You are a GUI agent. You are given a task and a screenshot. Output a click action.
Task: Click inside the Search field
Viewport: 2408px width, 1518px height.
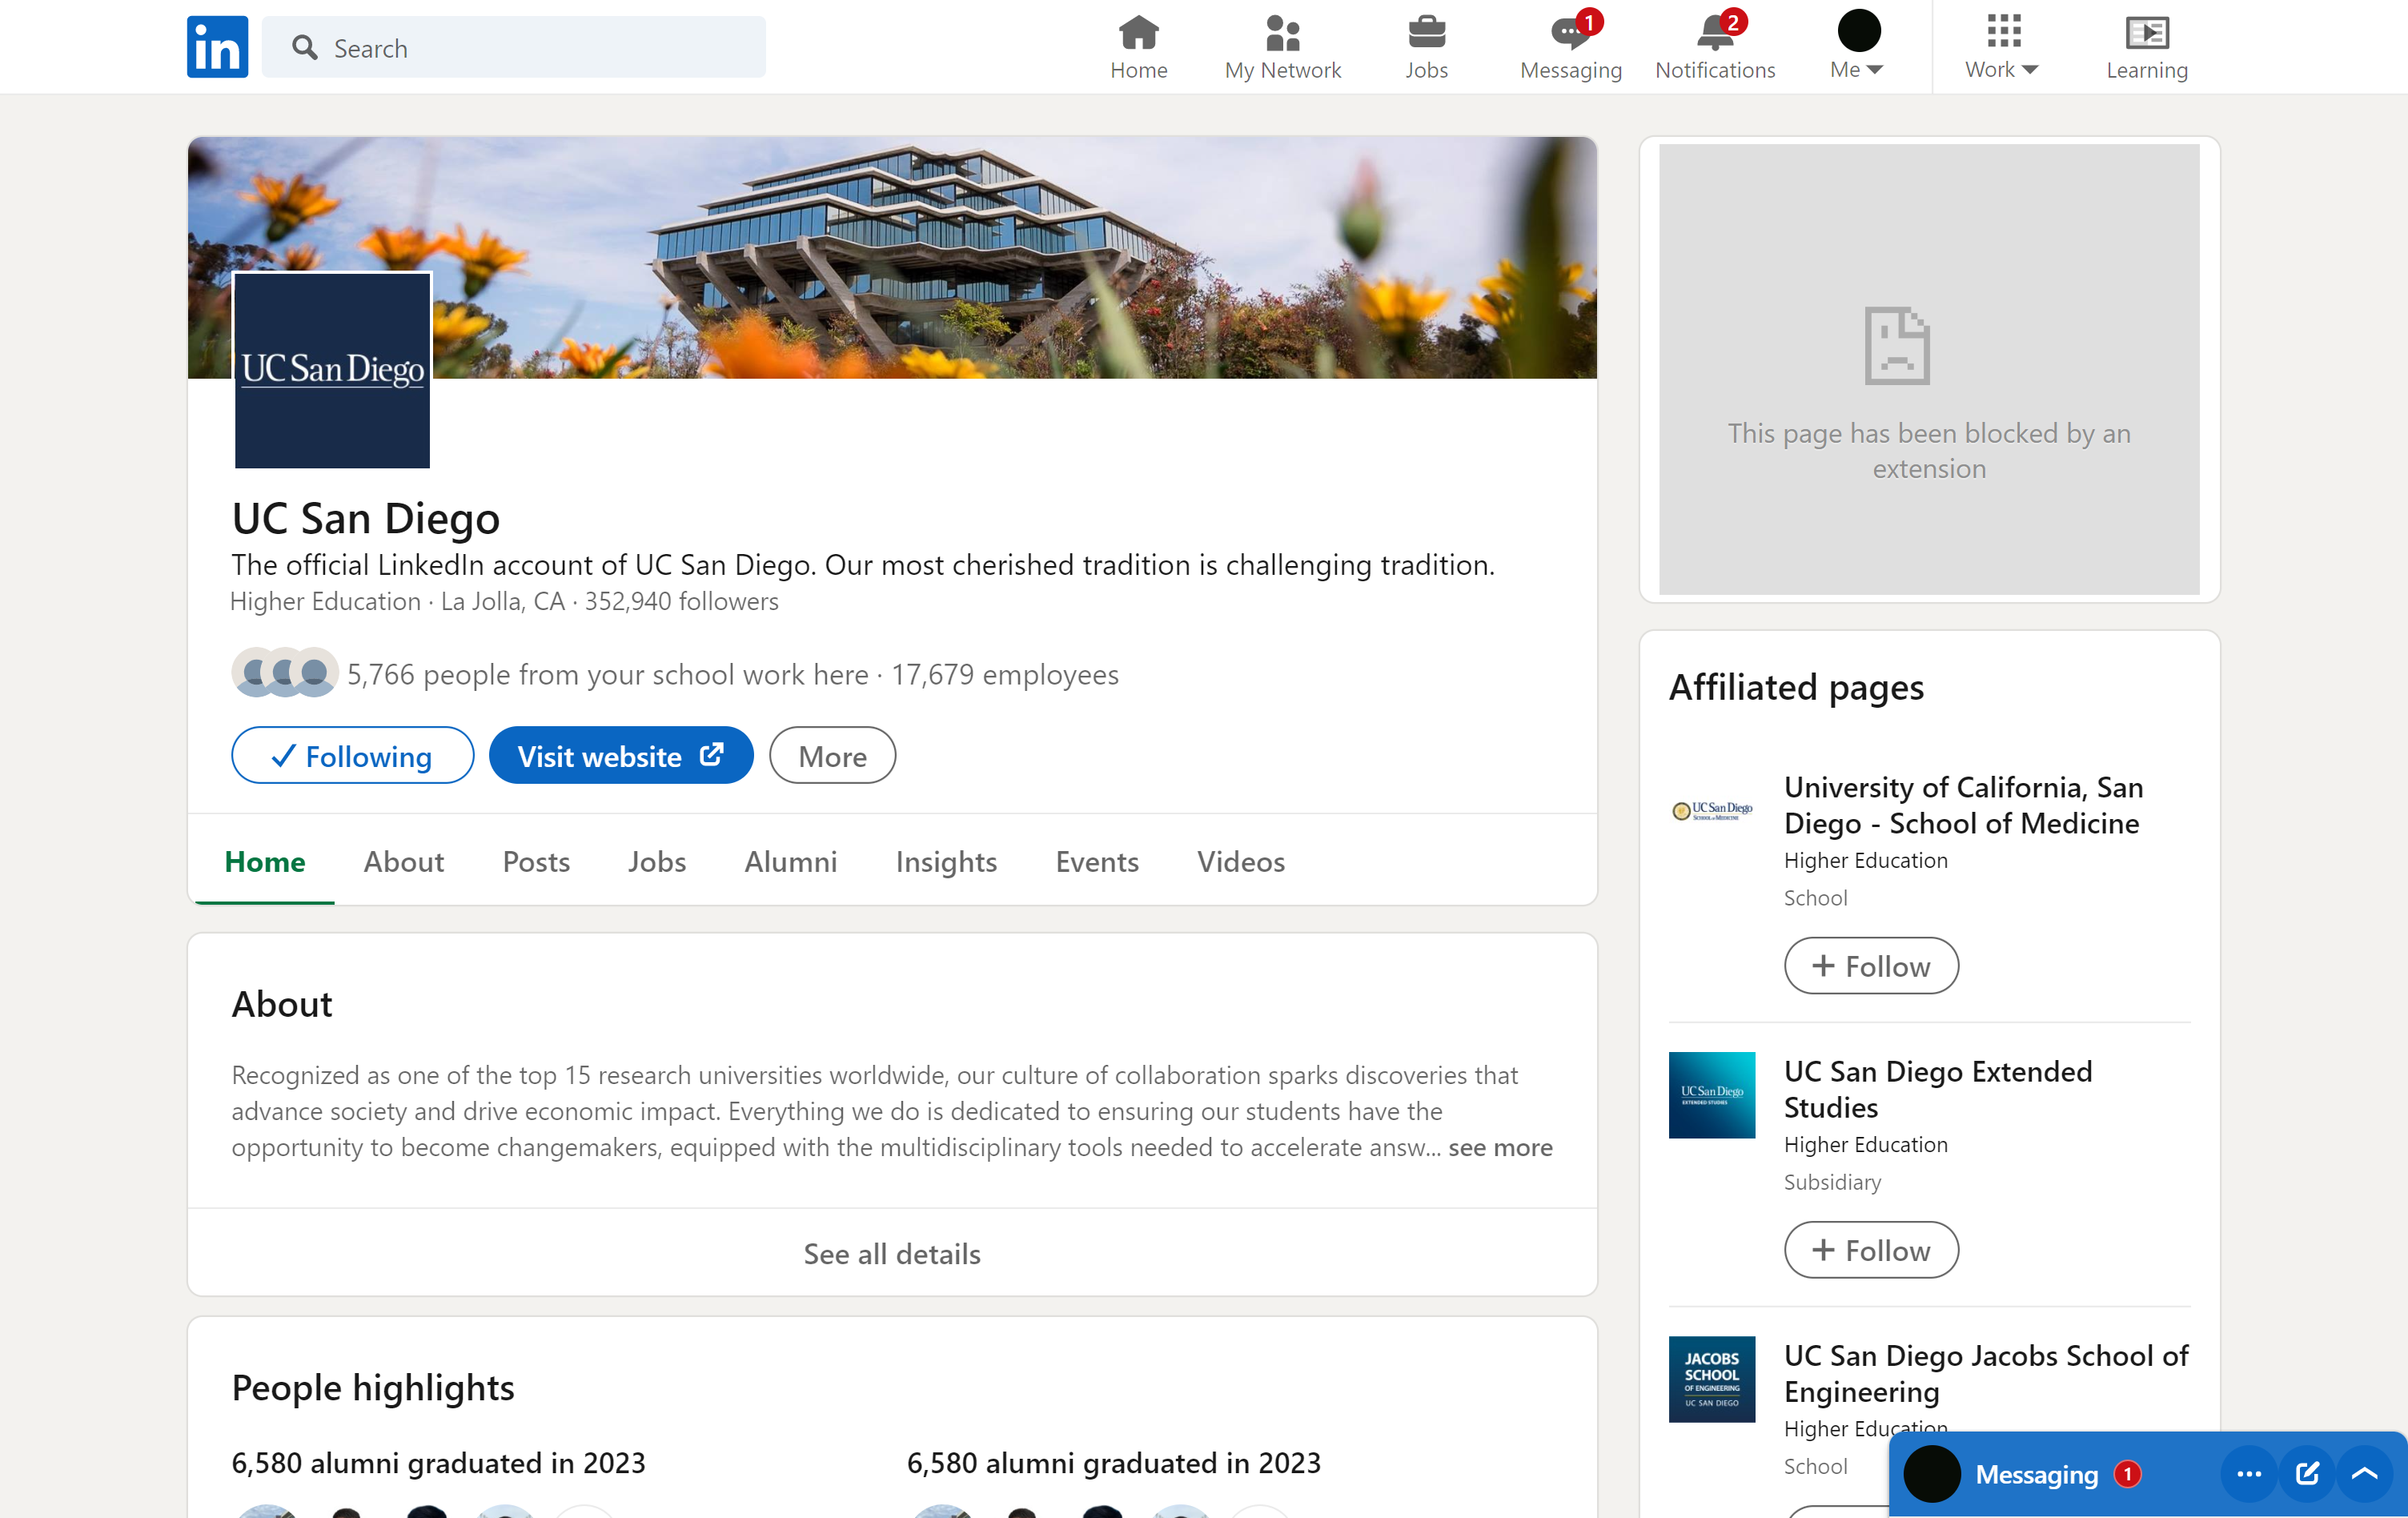[x=513, y=46]
